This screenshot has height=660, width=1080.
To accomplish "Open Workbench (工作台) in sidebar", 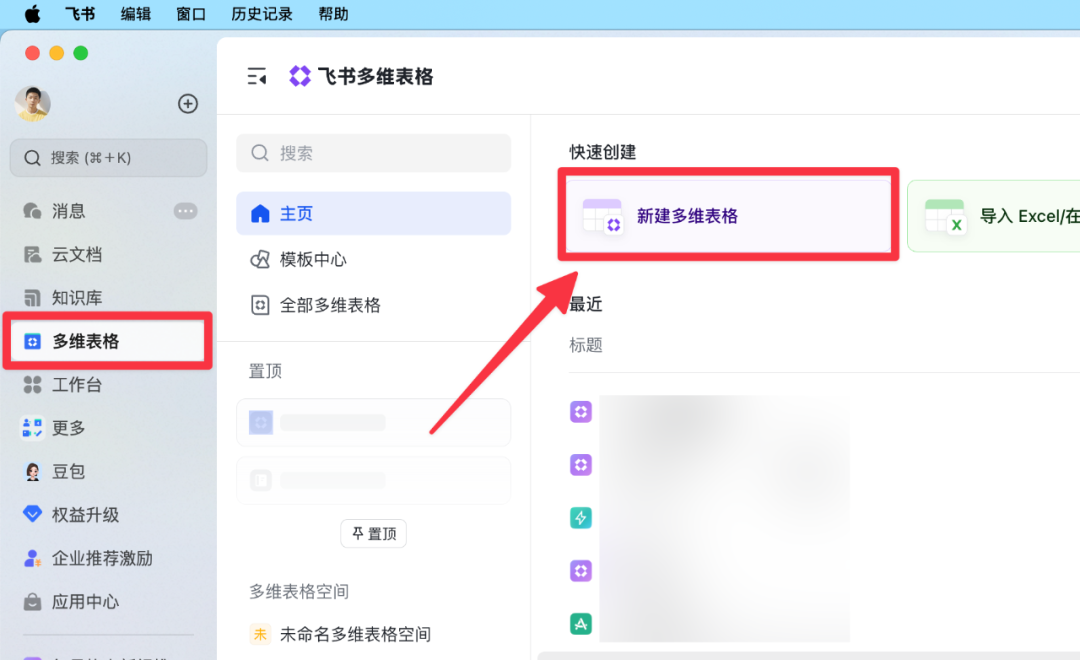I will 77,385.
